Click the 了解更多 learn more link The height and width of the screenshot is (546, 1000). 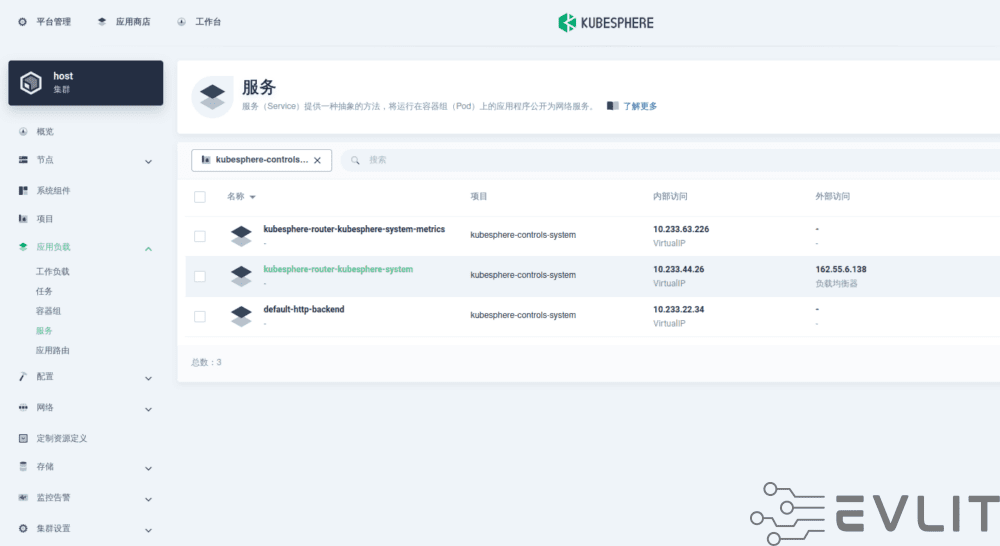pos(640,106)
